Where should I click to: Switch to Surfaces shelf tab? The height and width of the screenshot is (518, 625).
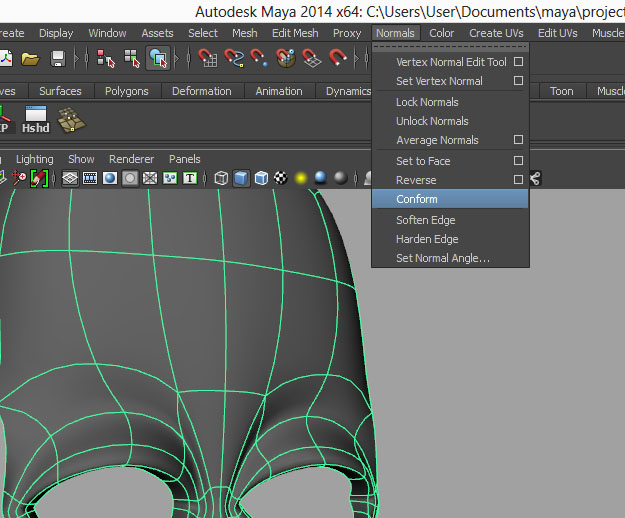point(60,91)
